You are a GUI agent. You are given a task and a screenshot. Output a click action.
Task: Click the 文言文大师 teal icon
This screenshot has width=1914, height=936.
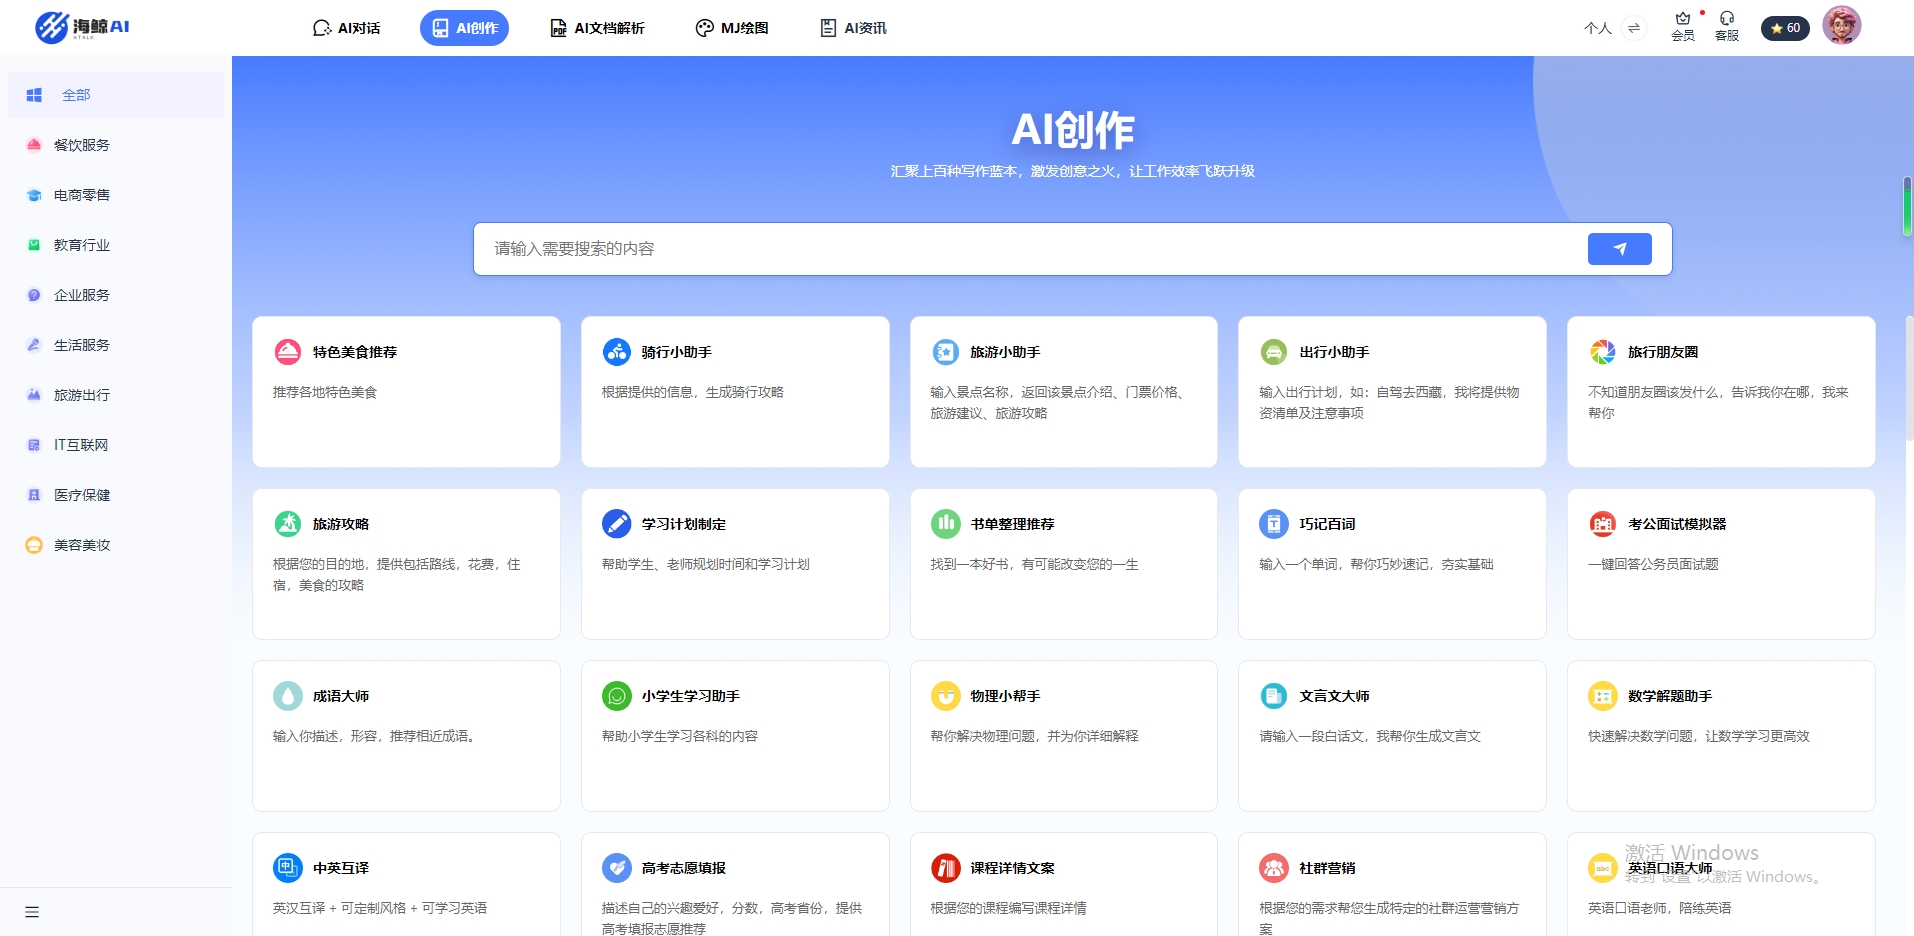click(1274, 696)
